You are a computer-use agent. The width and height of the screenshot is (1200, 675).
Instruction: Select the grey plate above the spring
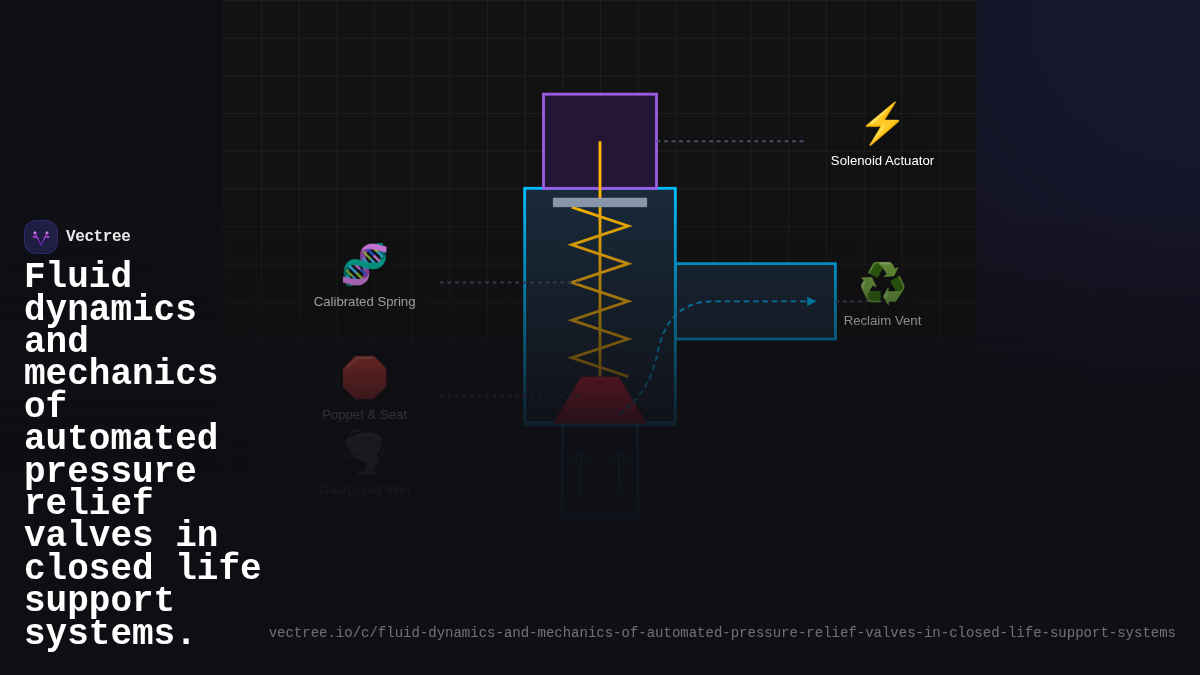tap(600, 202)
